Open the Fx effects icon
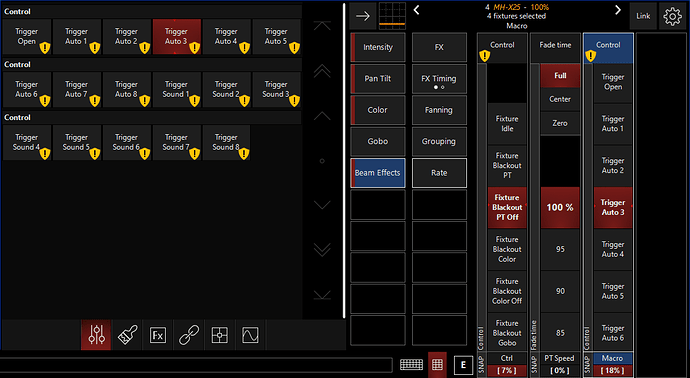This screenshot has height=378, width=690. point(158,335)
